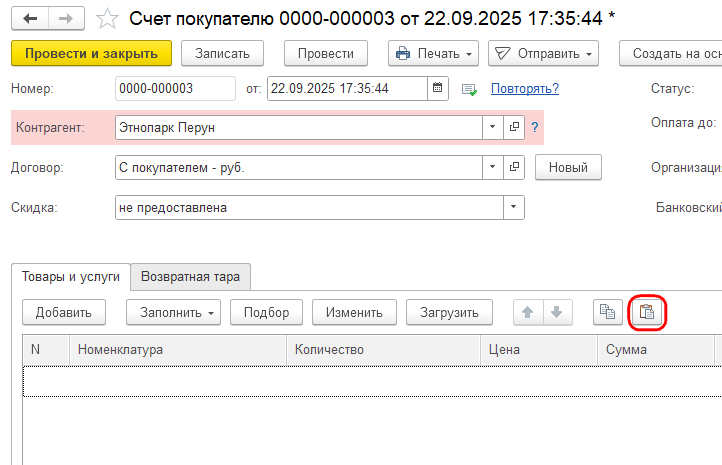Open Контрагент card with the open icon
The width and height of the screenshot is (722, 465).
(514, 127)
